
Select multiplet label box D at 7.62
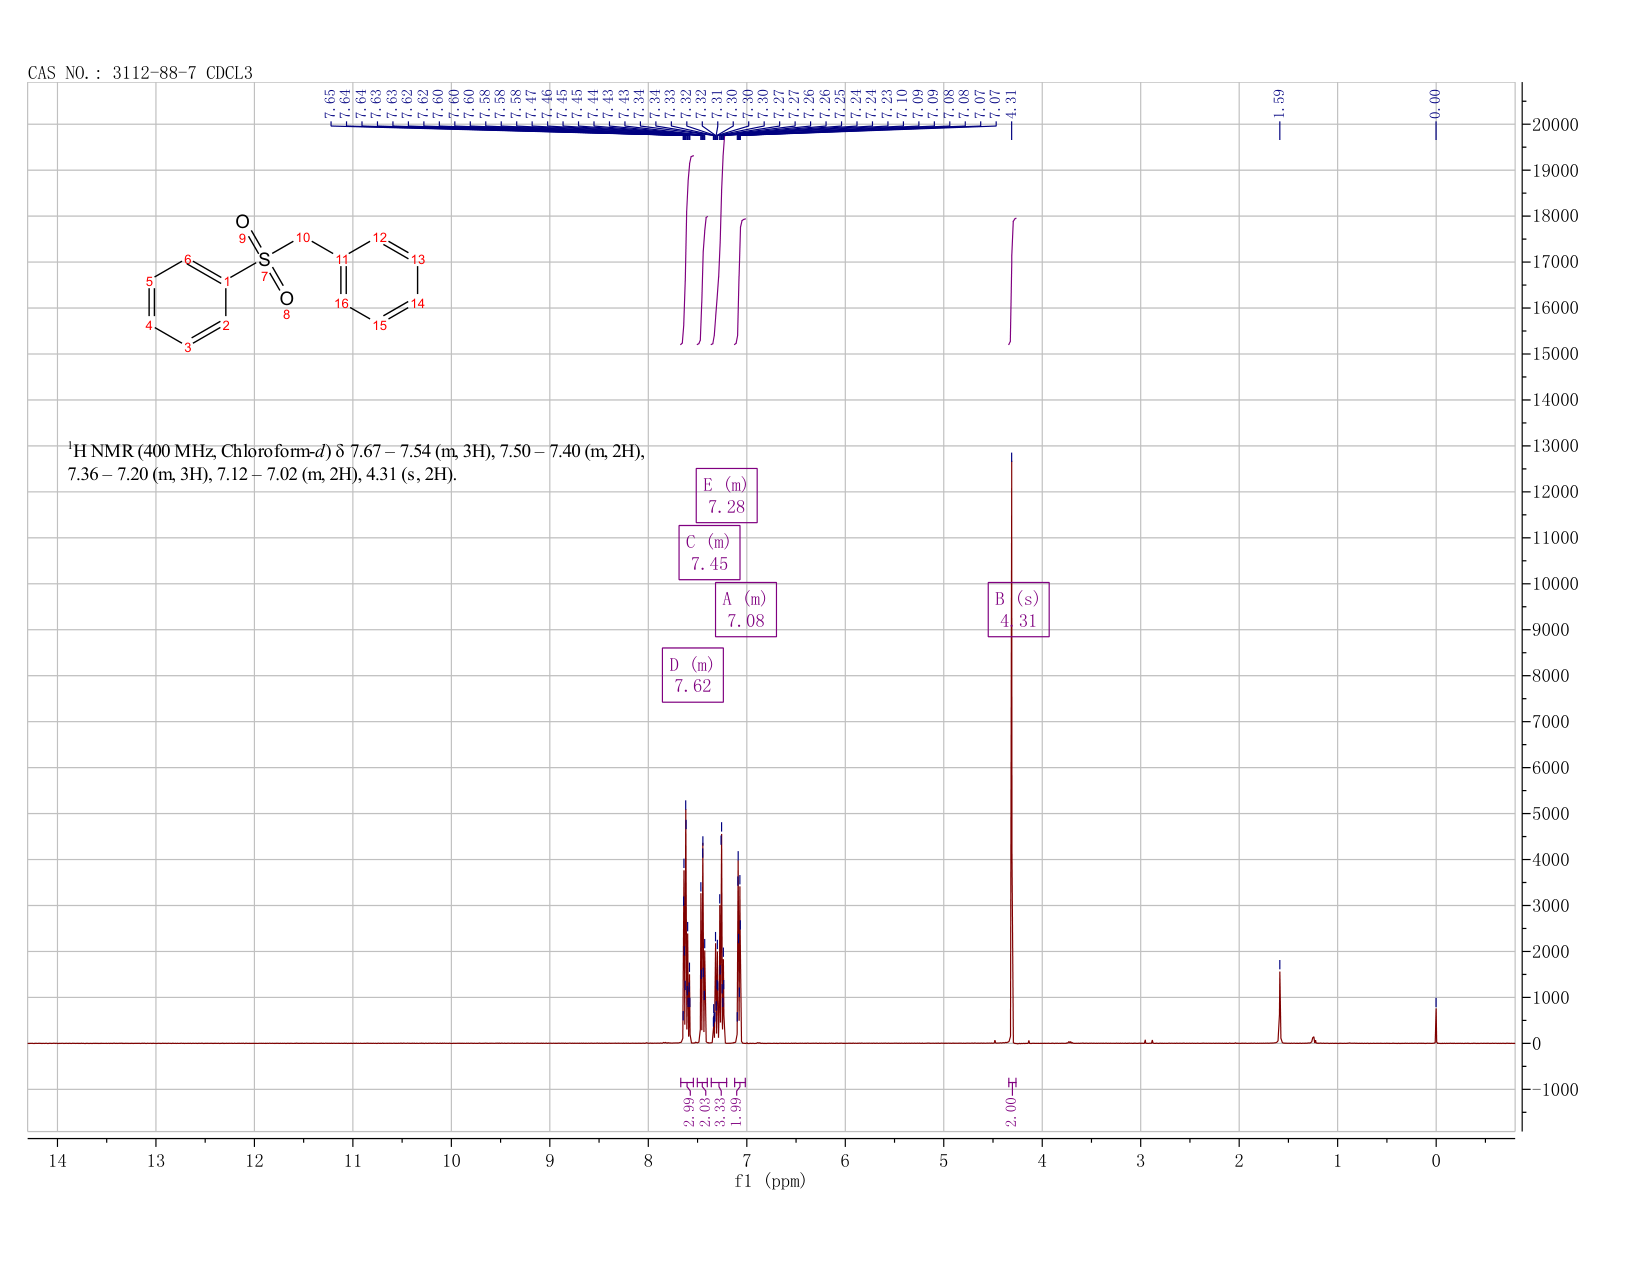(x=693, y=675)
